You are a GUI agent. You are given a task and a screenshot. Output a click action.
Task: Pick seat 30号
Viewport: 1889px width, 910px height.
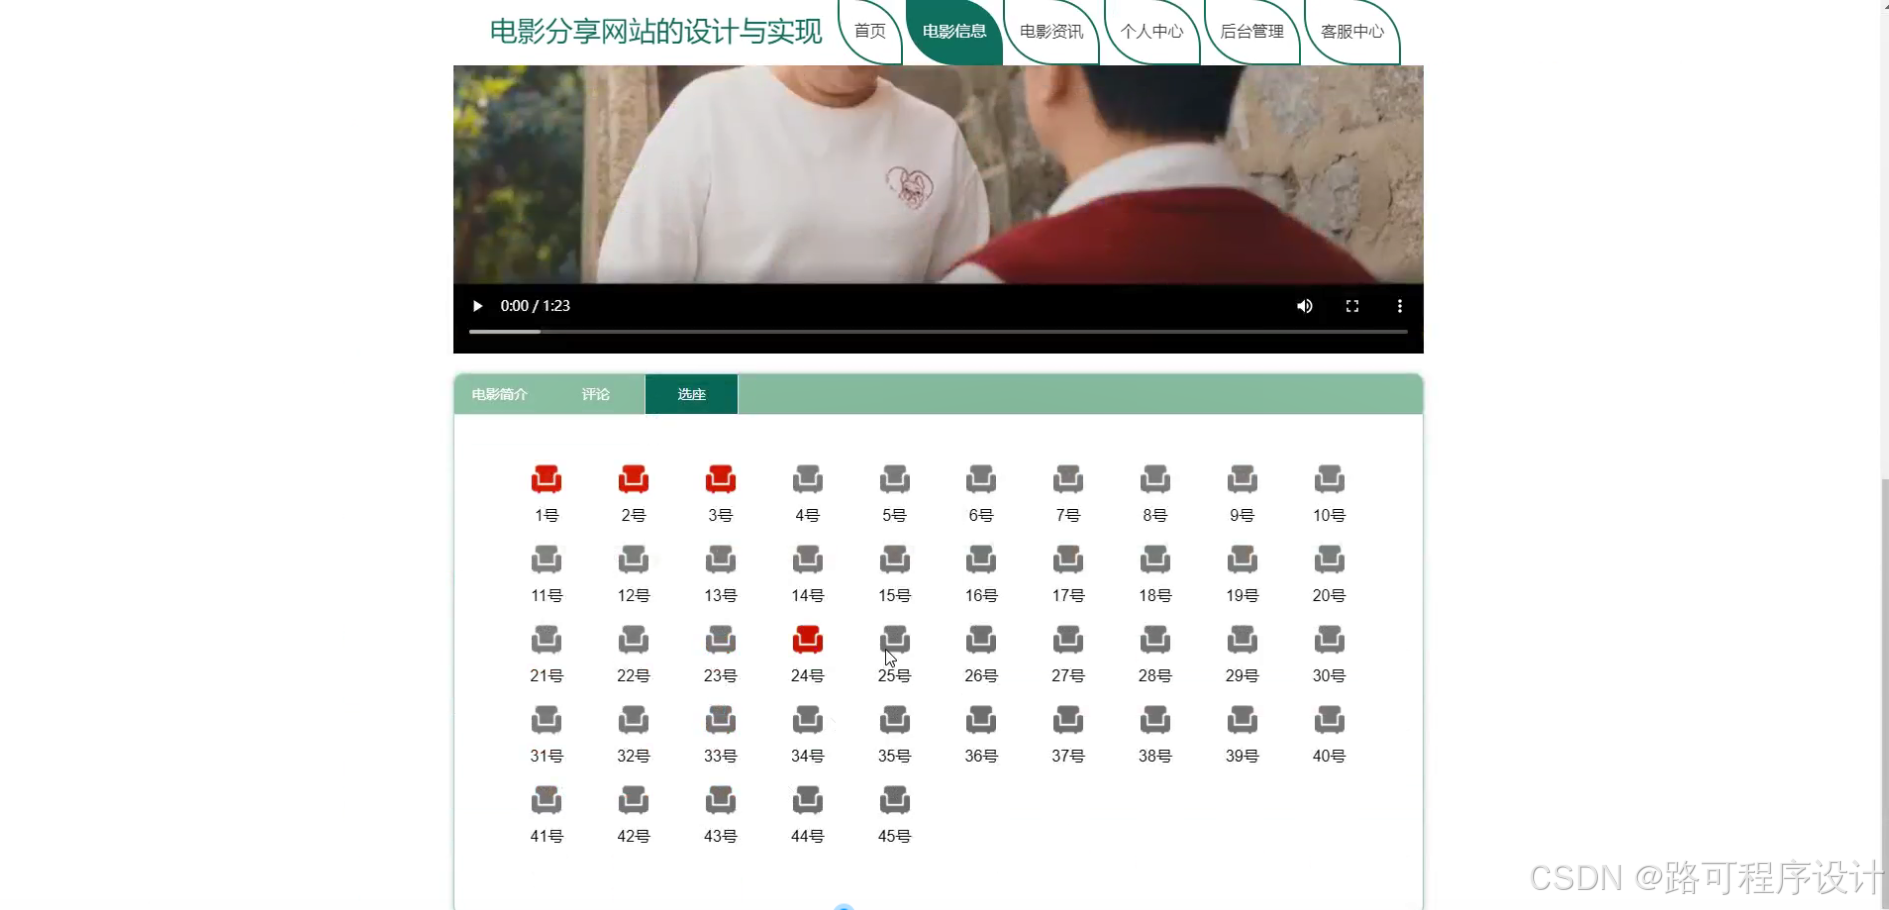click(x=1329, y=639)
